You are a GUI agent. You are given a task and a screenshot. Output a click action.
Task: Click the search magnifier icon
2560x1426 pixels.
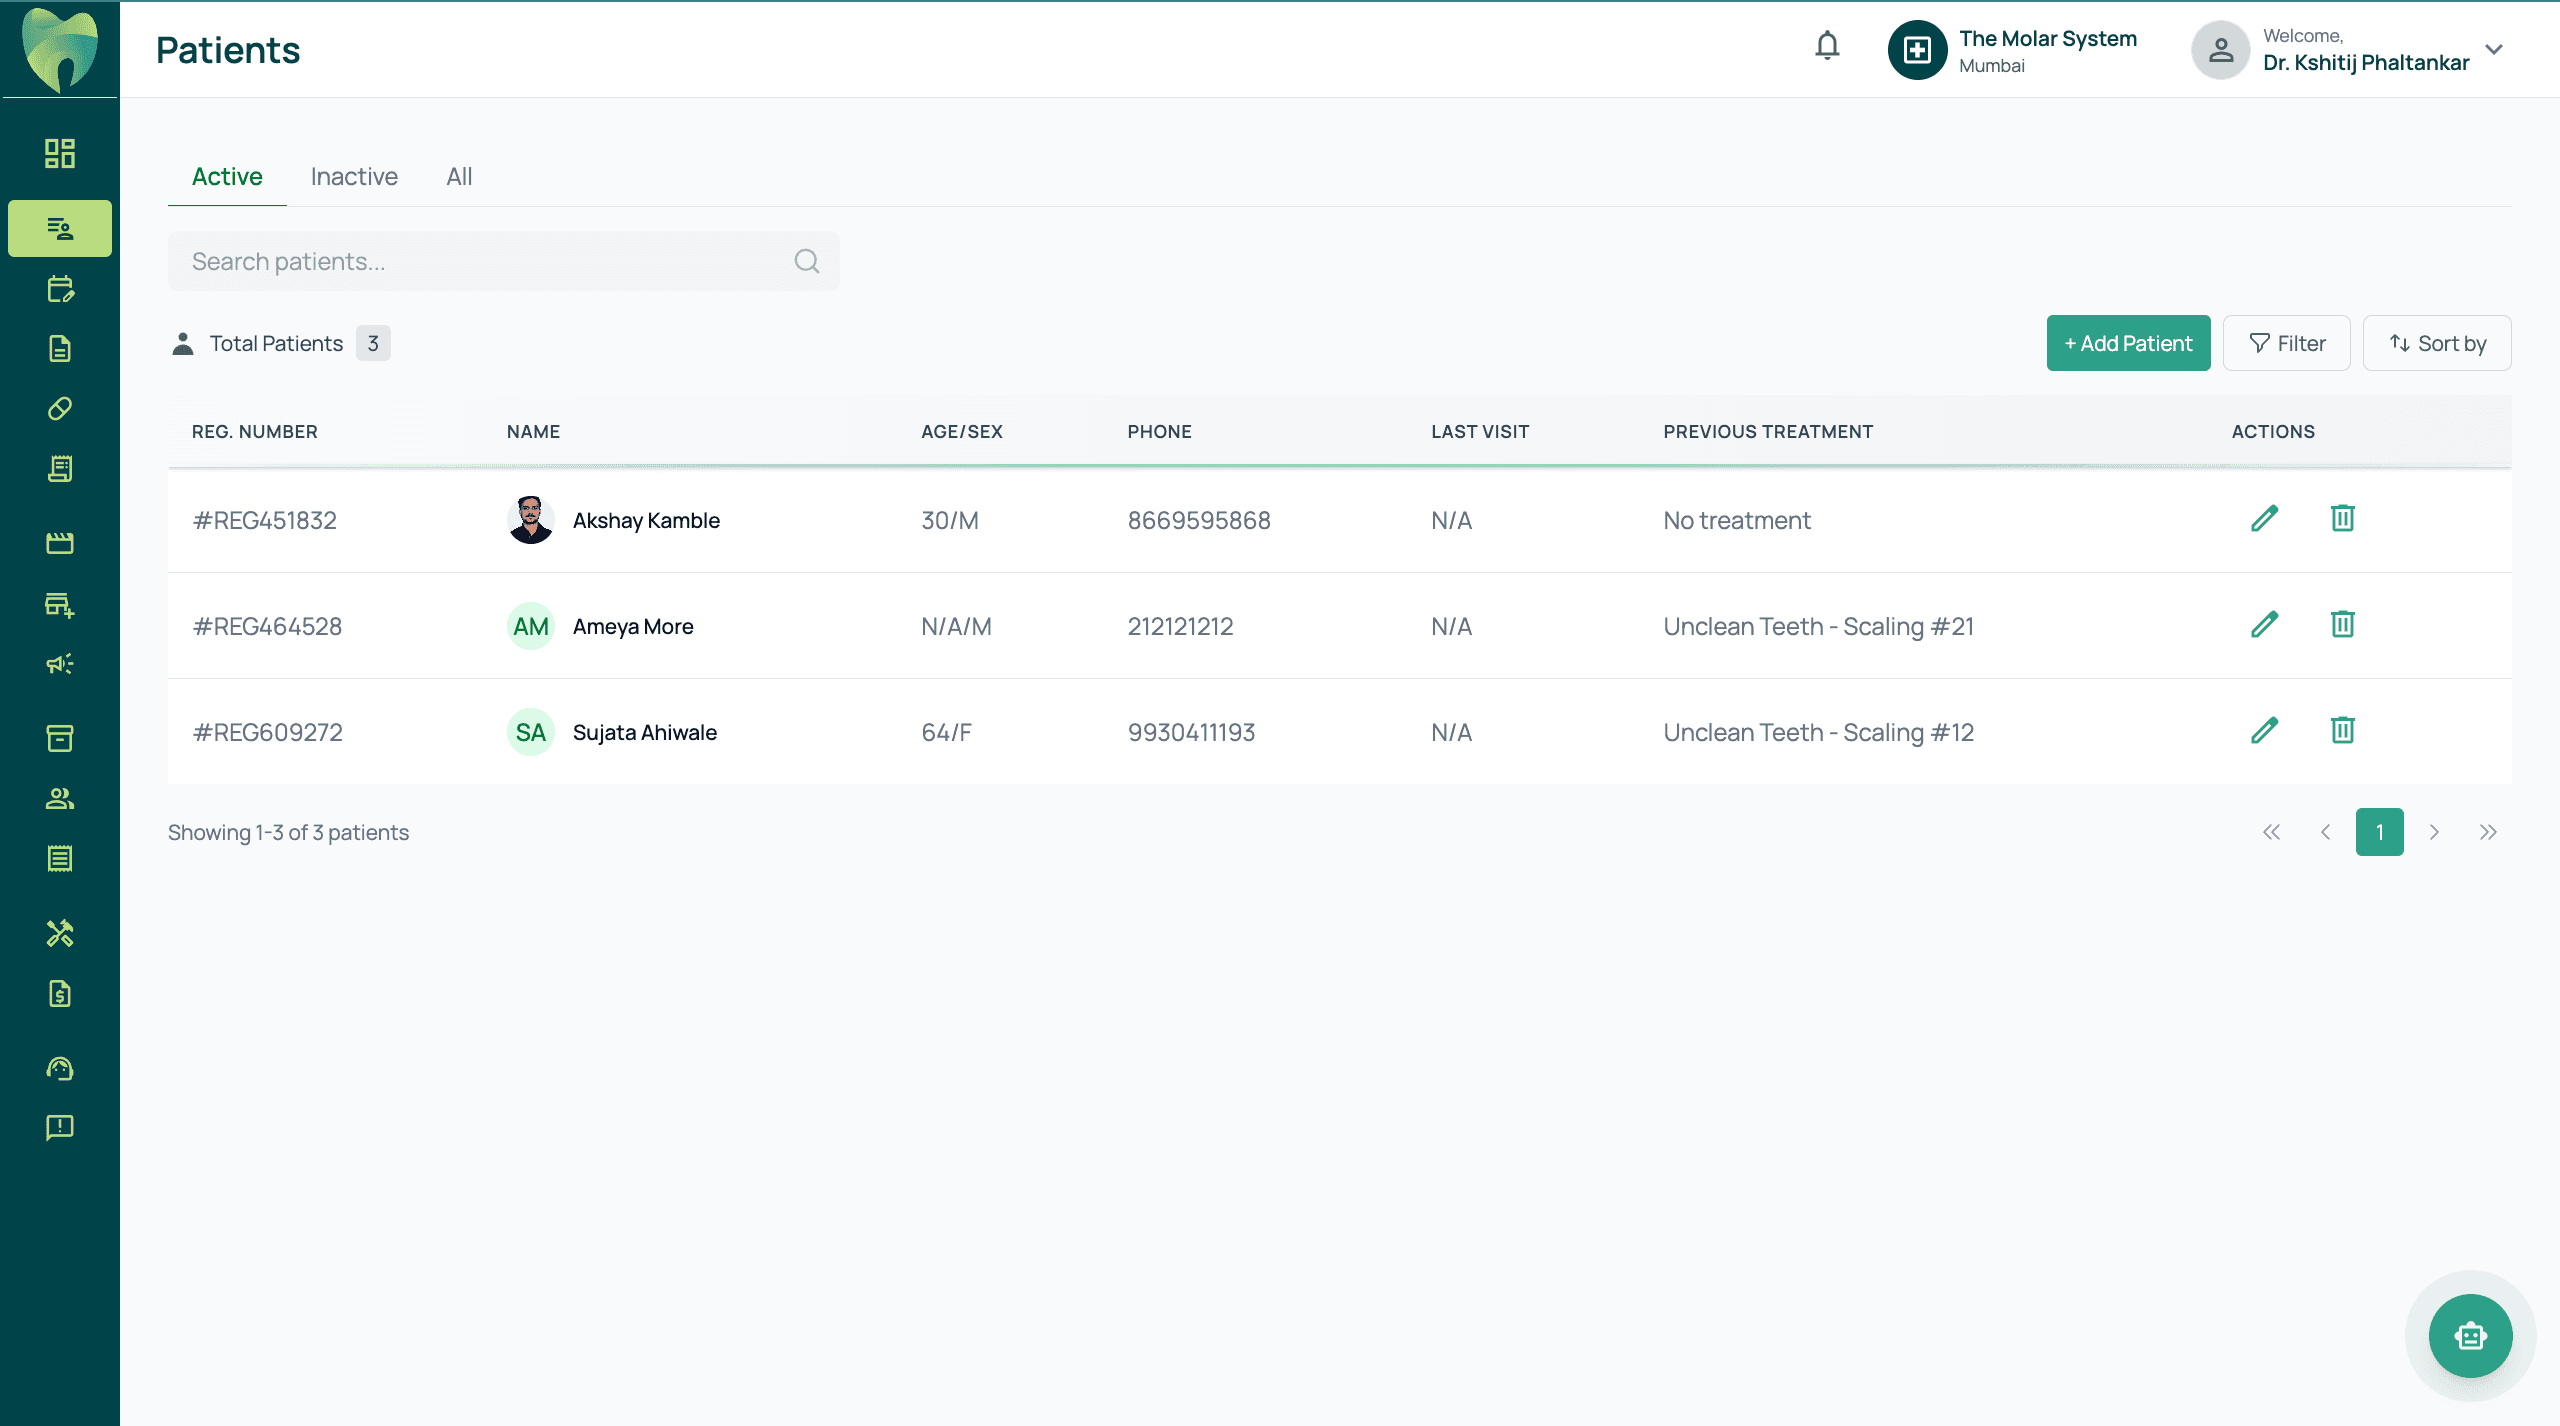click(807, 262)
